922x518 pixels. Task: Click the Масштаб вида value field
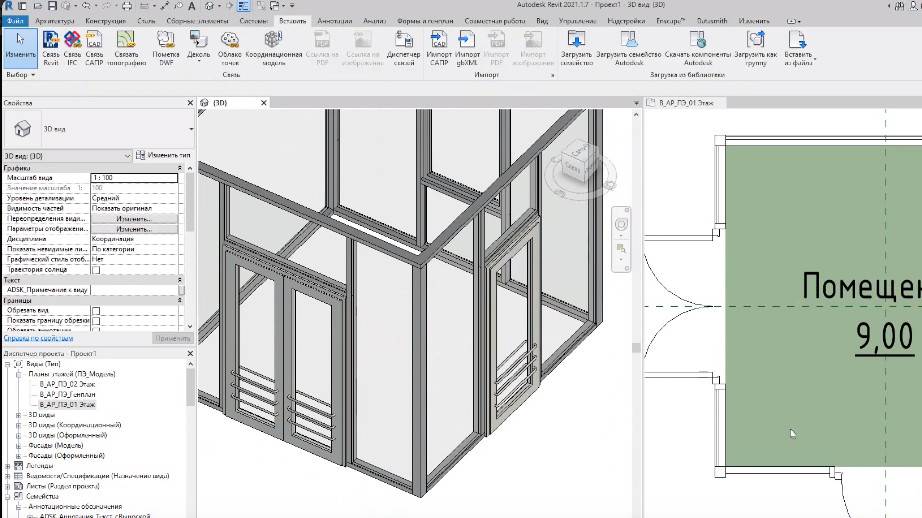133,177
